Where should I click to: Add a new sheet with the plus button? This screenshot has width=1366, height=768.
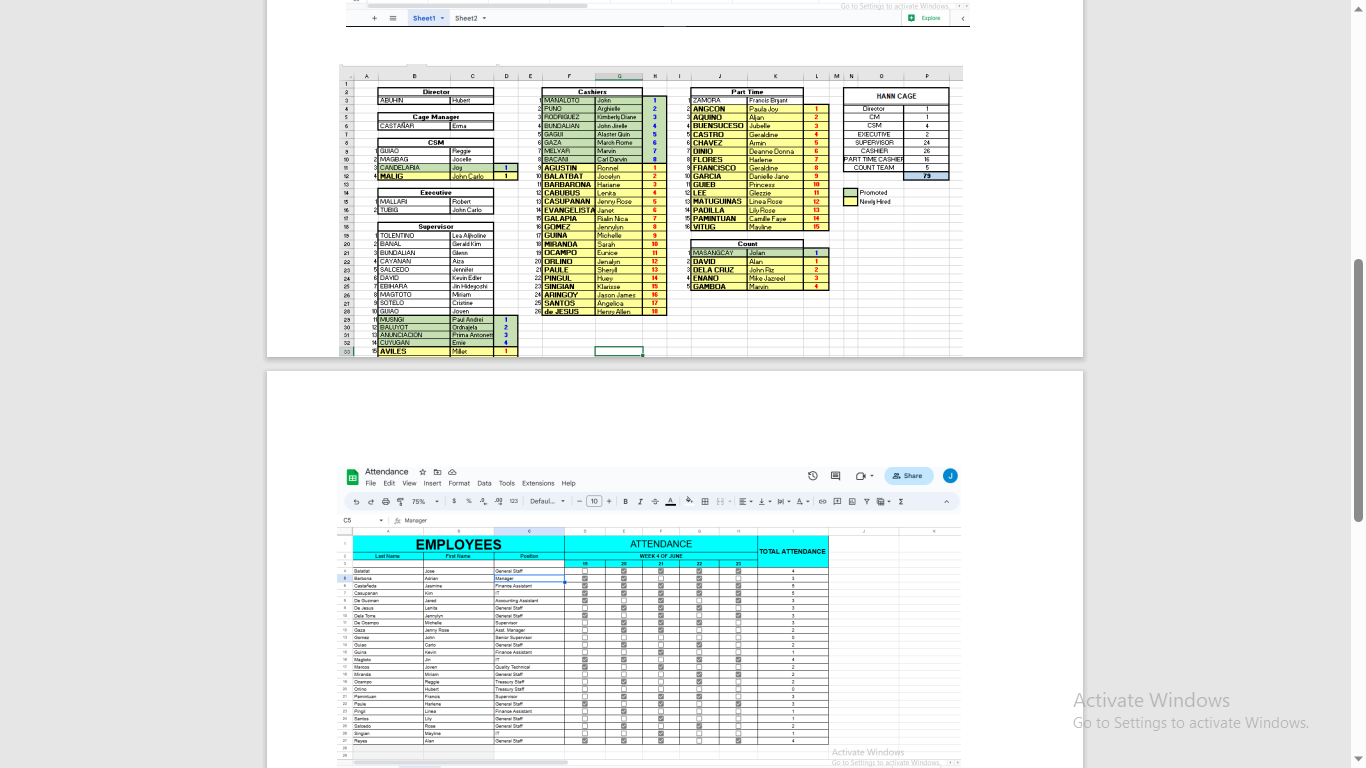pos(375,18)
